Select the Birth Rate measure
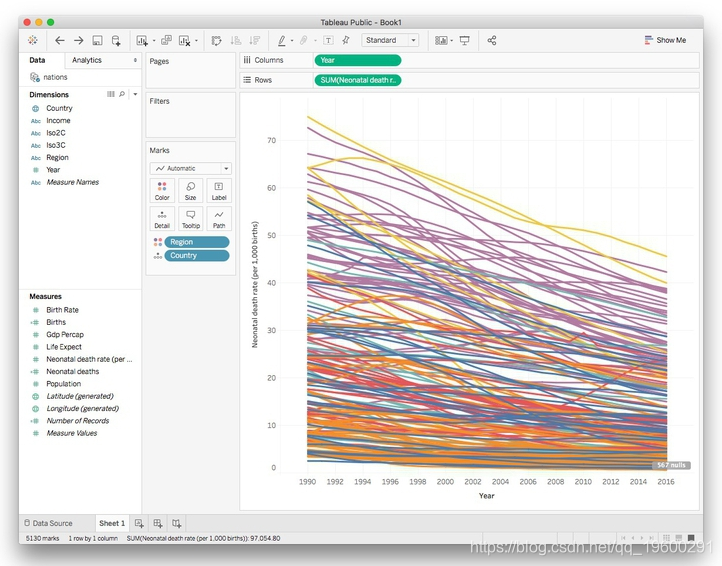The height and width of the screenshot is (566, 722). [62, 310]
